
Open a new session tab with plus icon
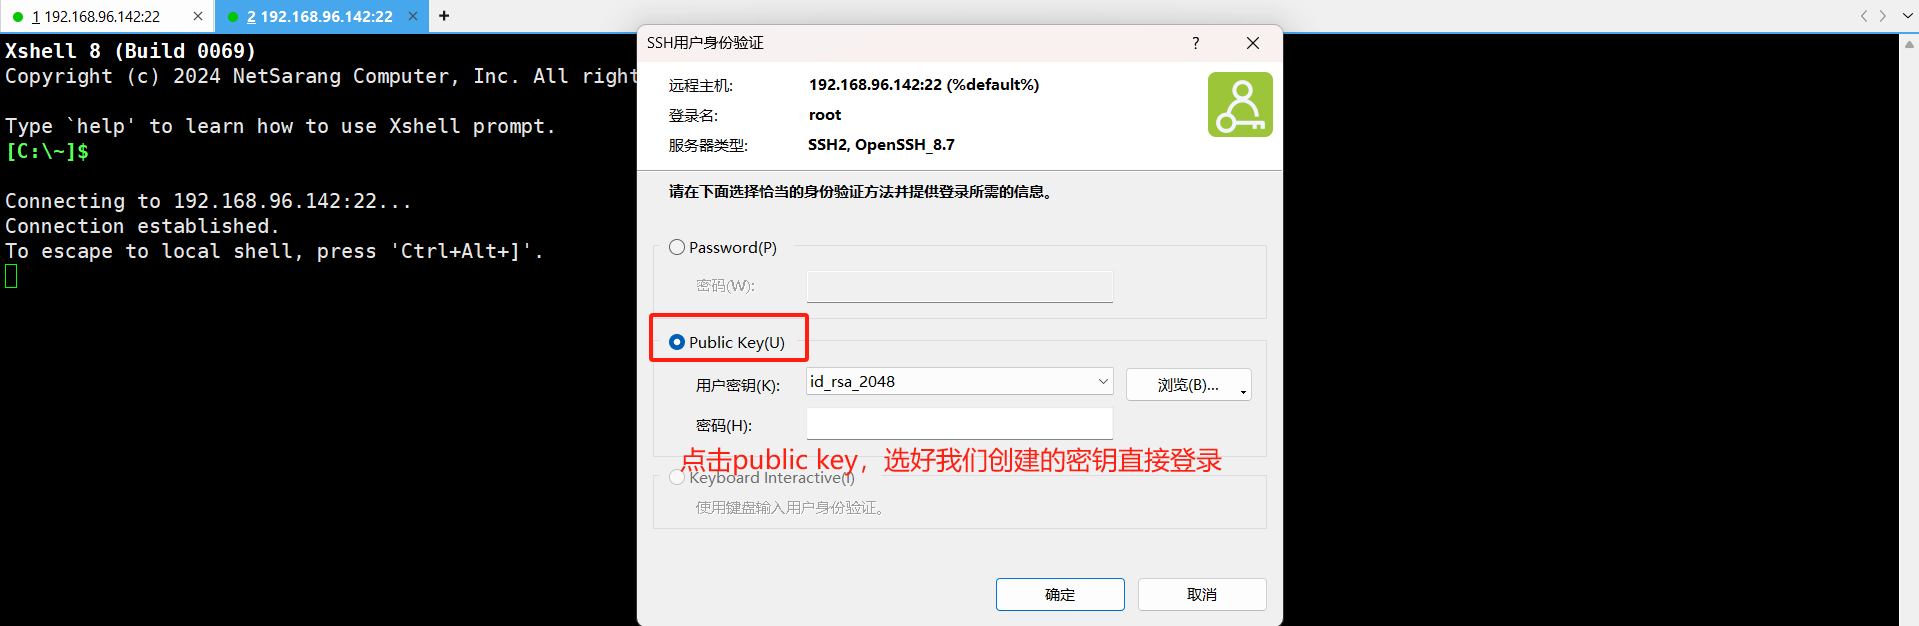[444, 16]
